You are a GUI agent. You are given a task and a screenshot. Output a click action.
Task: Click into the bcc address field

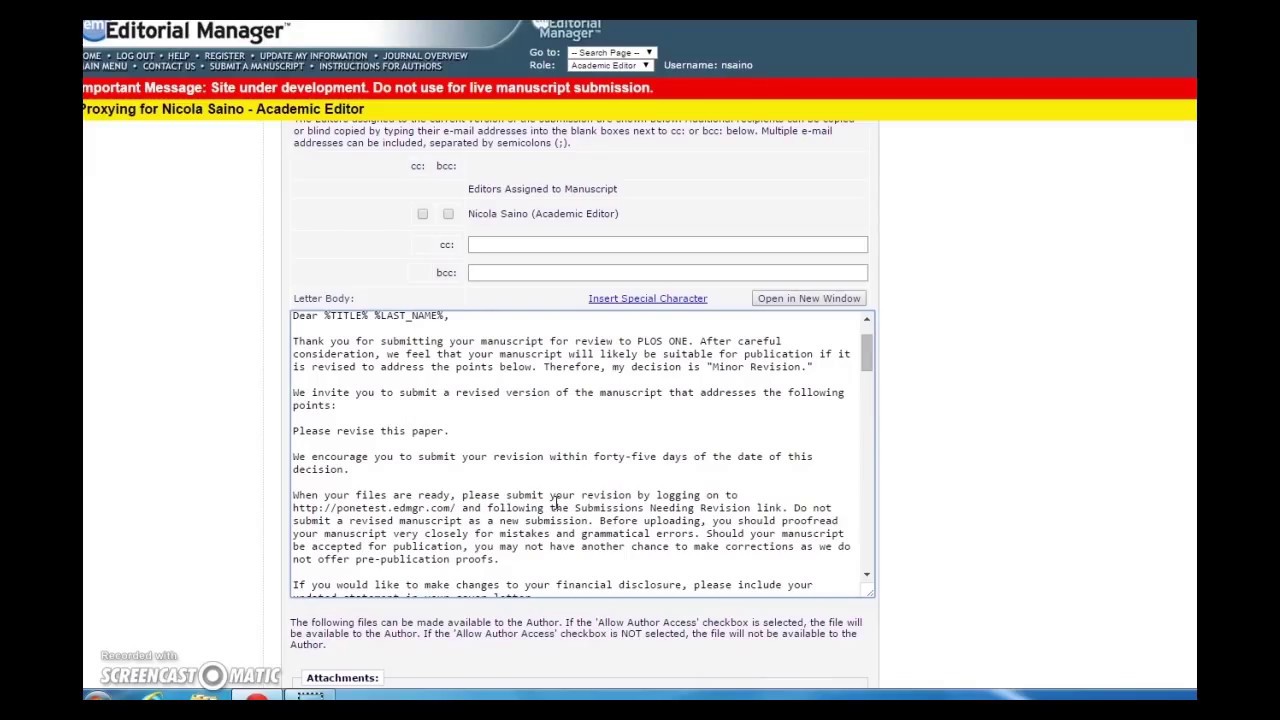tap(667, 273)
